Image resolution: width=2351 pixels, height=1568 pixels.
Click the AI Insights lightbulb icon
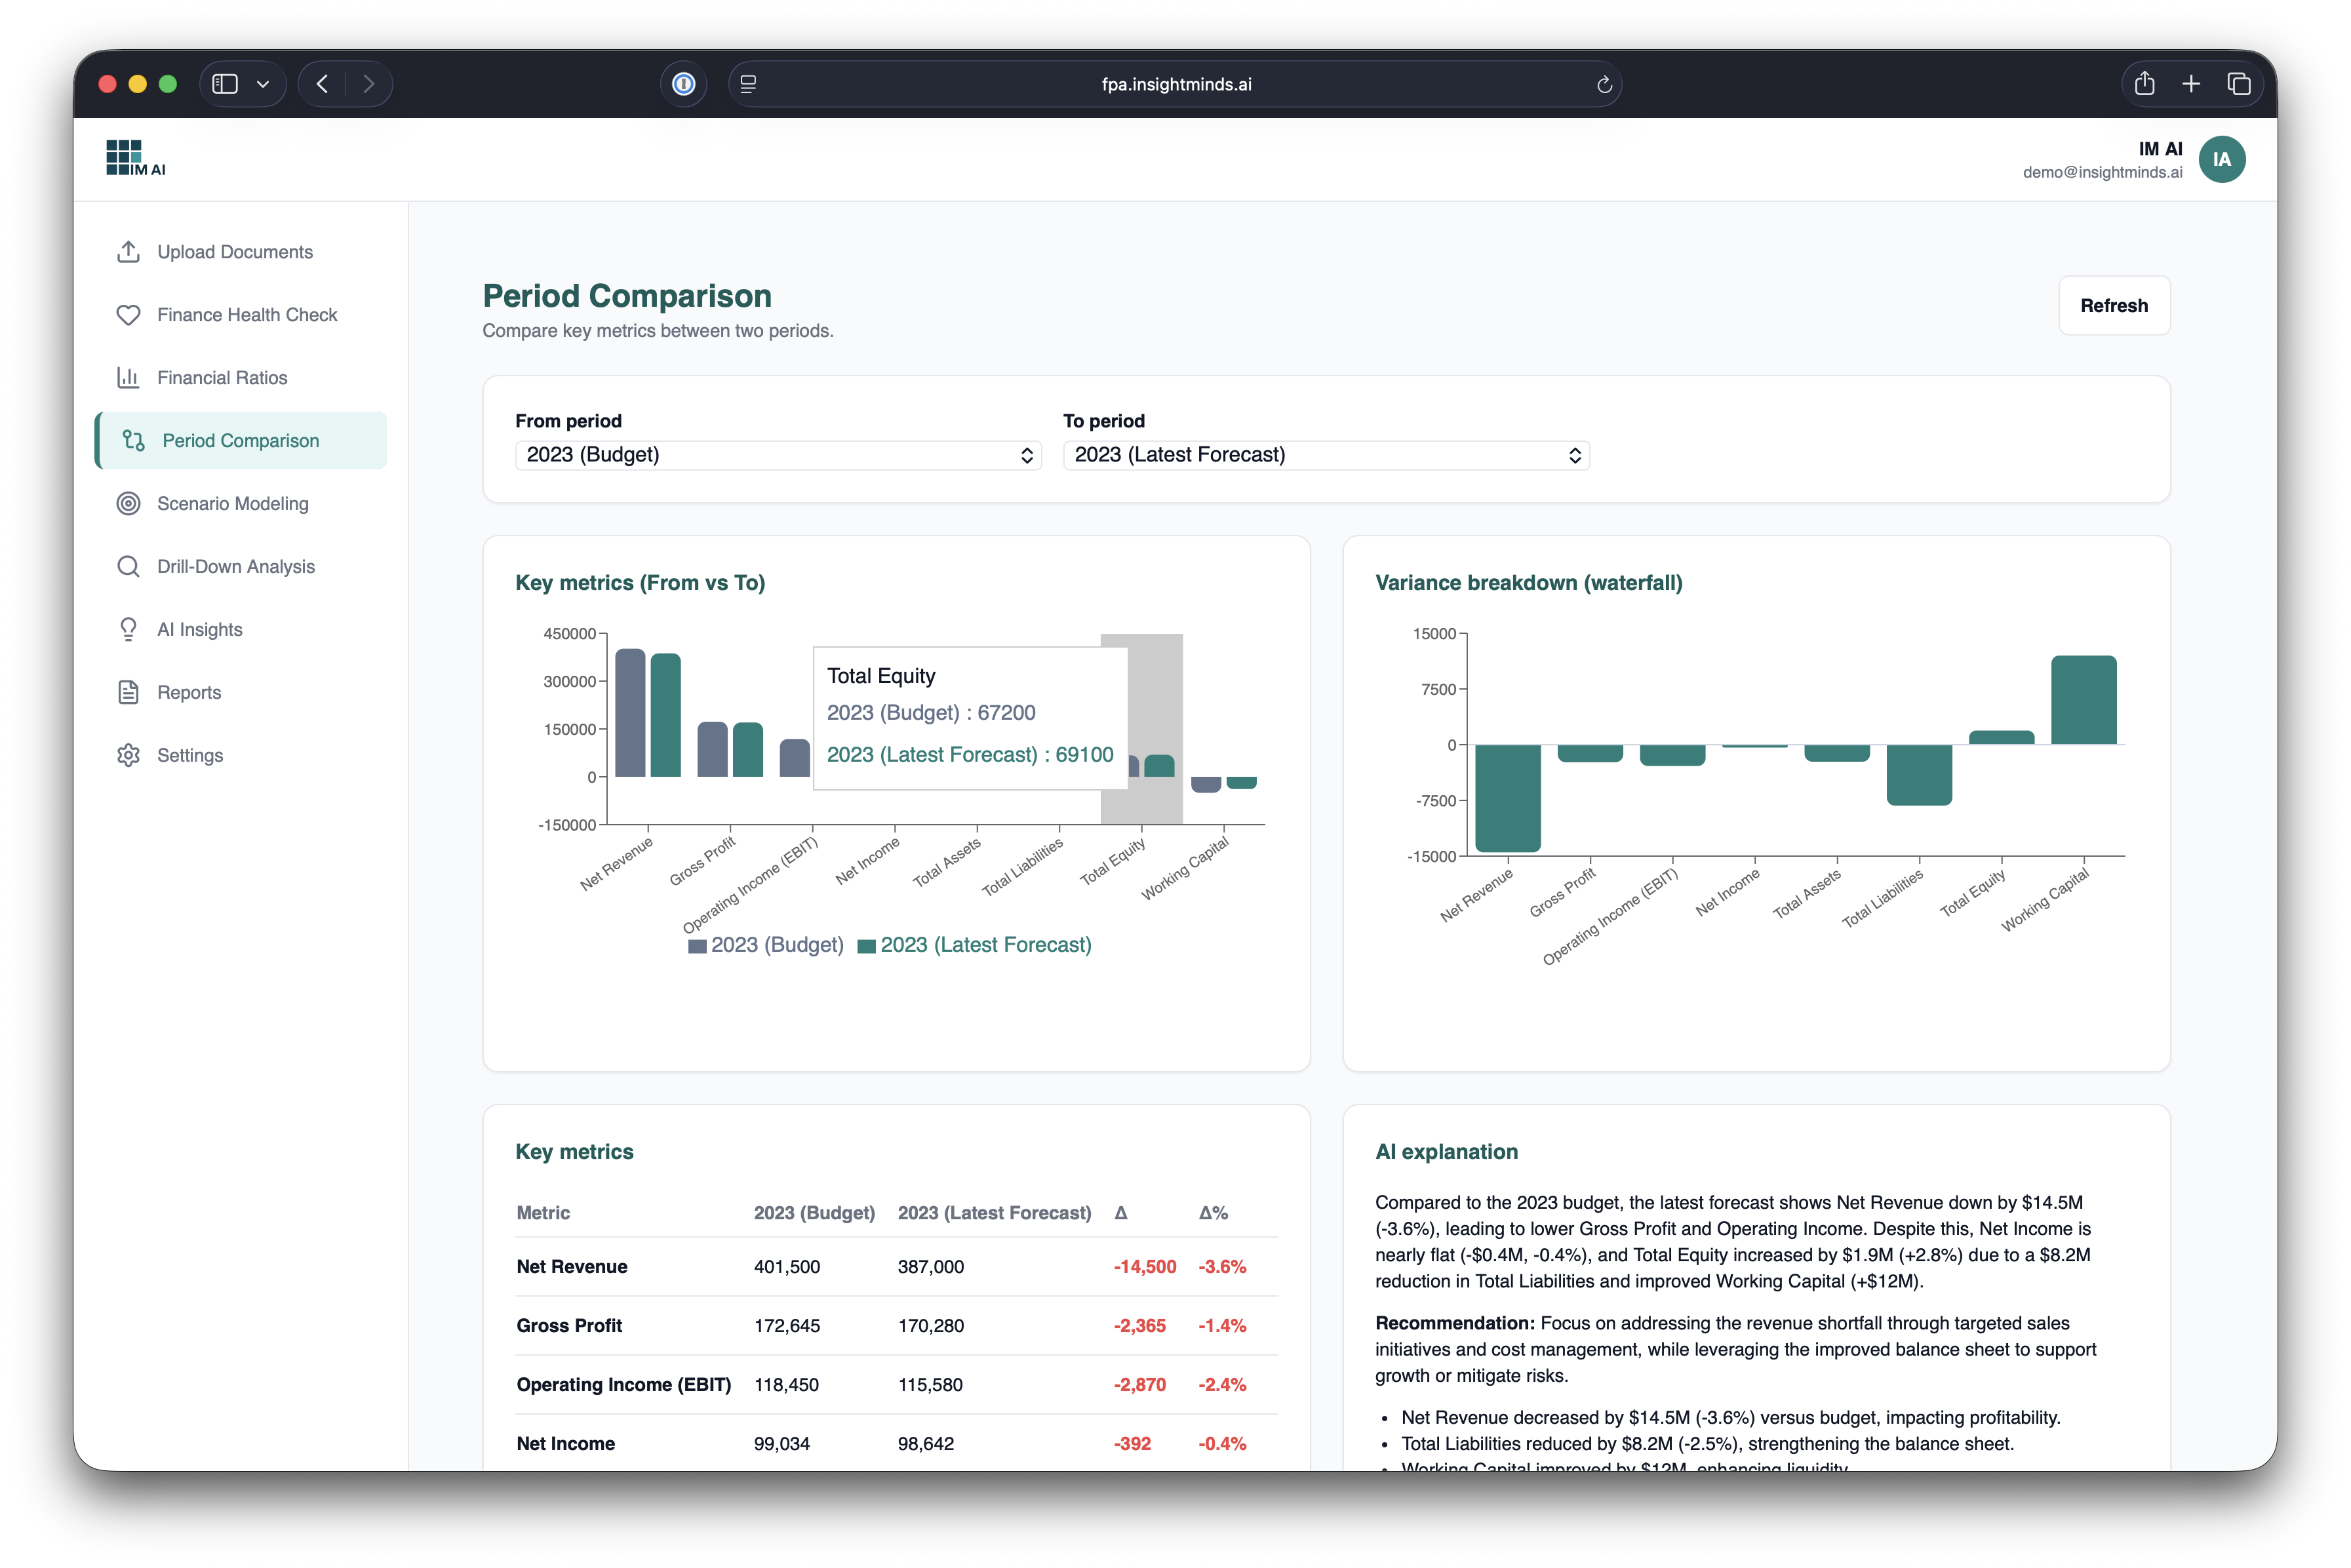pos(128,630)
